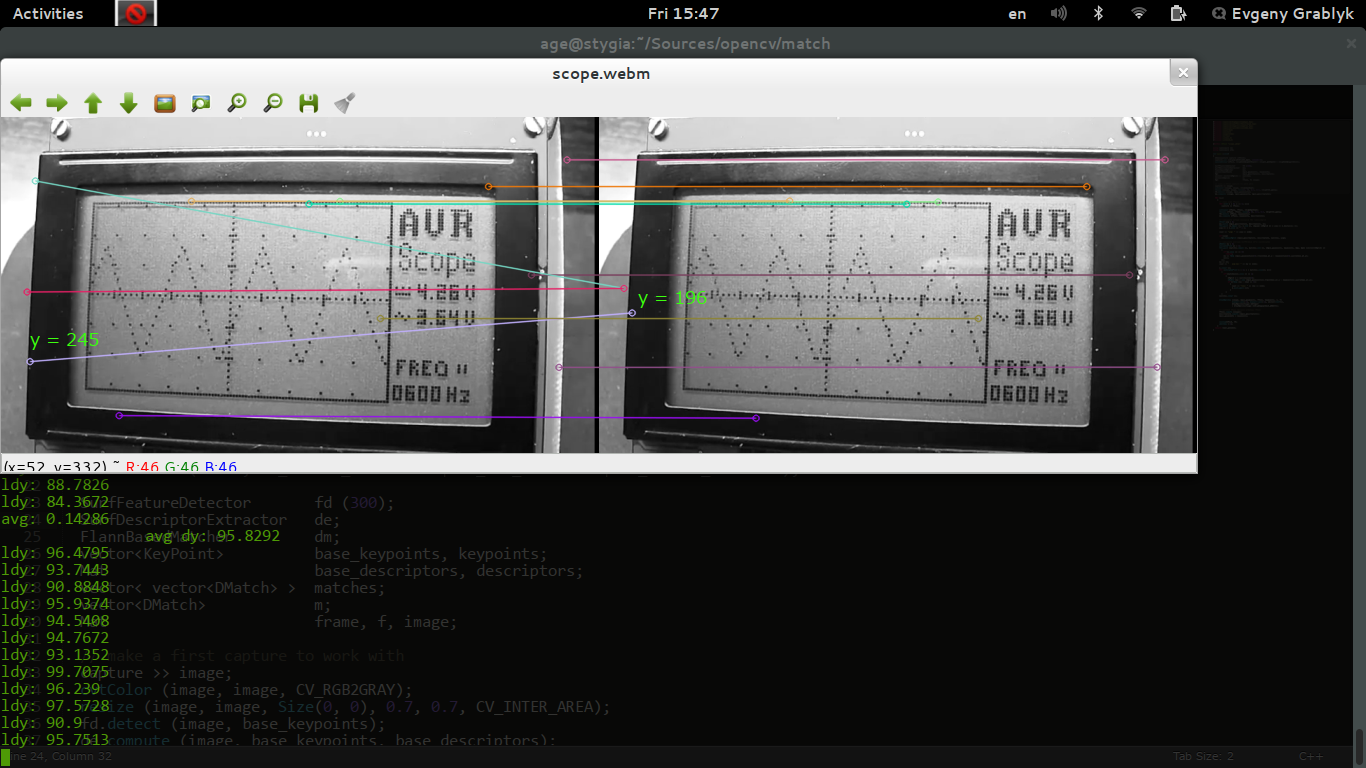Click the fit image to window icon

point(201,102)
